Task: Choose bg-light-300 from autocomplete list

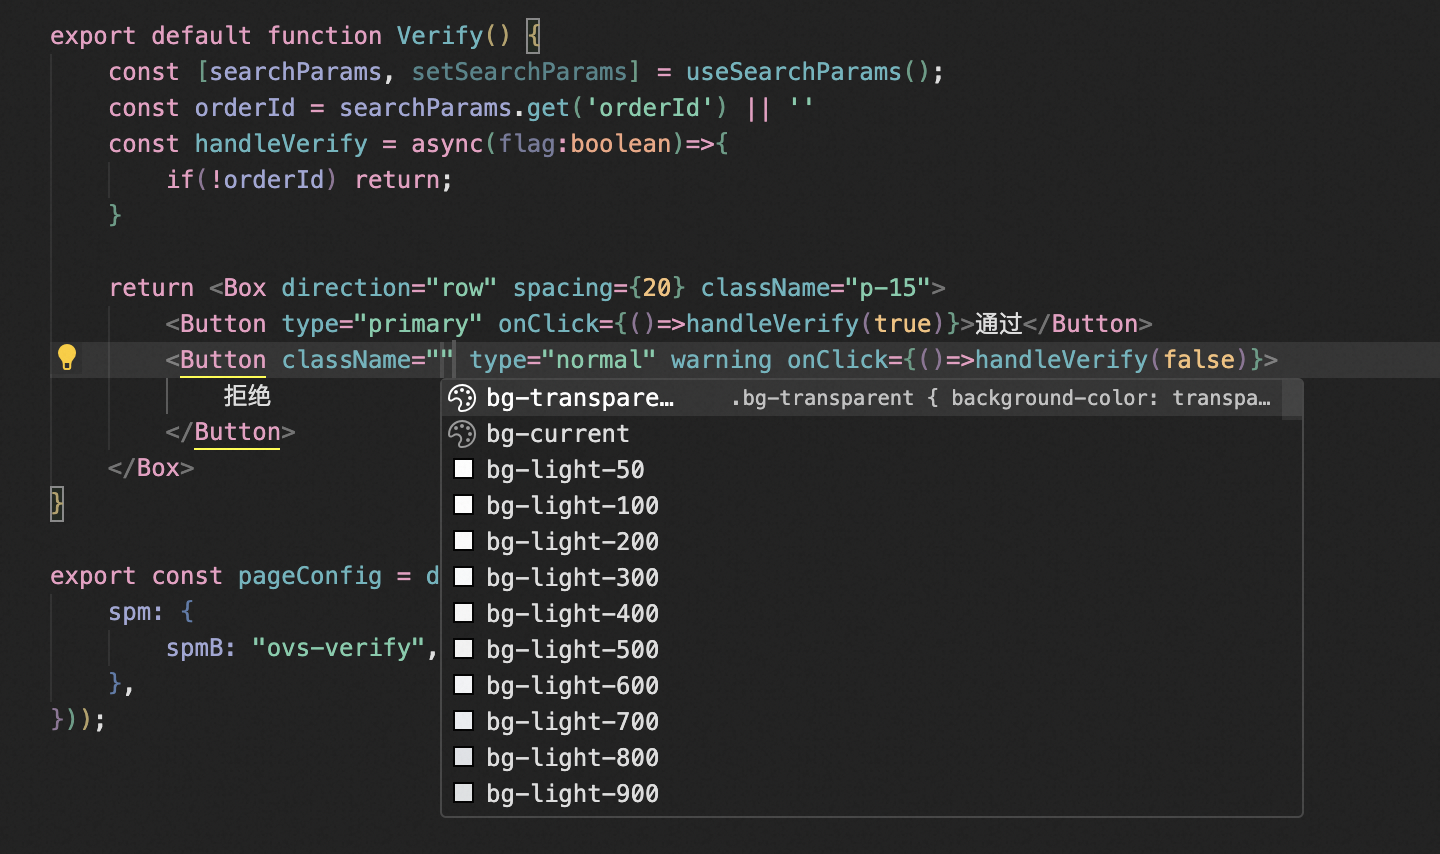Action: coord(862,578)
